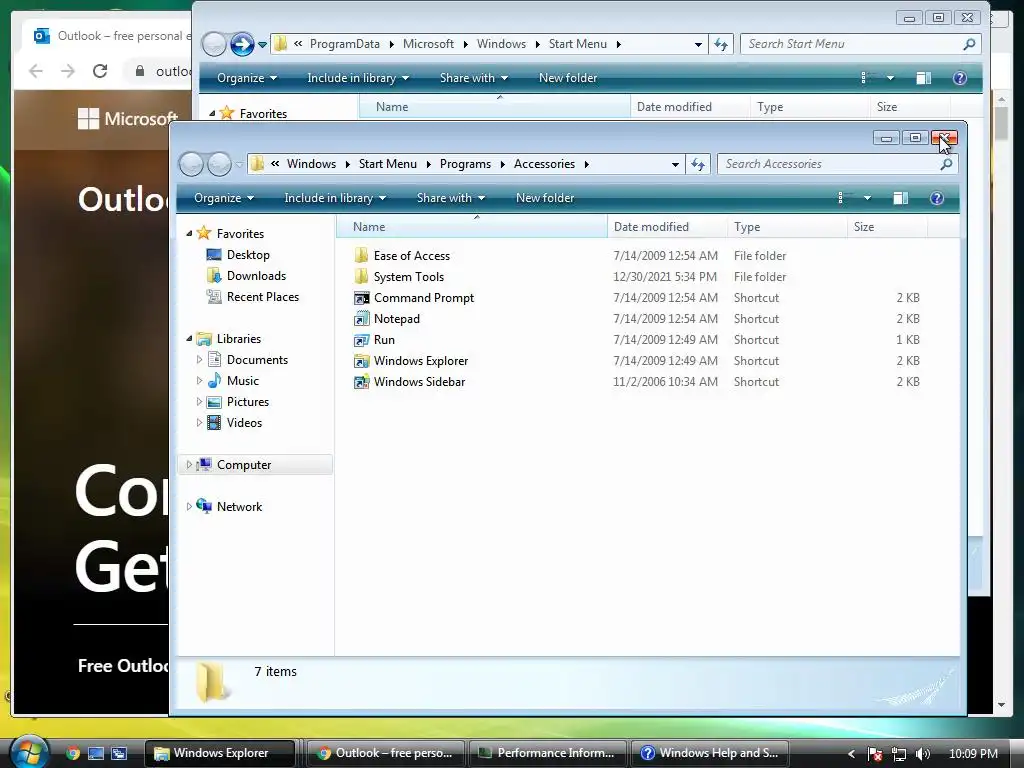Open Recent Places in Favorites
Screen dimensions: 1024x768
pyautogui.click(x=263, y=296)
